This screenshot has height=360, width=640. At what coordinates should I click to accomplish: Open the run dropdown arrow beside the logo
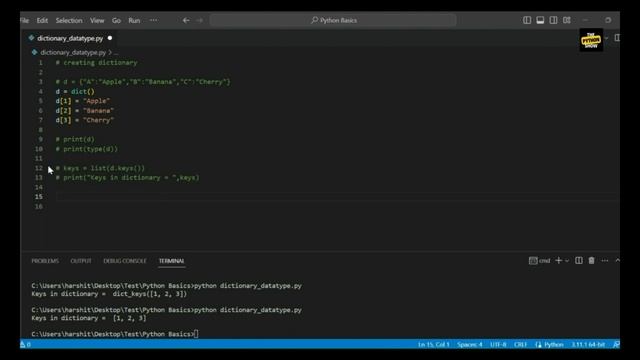coord(607,38)
